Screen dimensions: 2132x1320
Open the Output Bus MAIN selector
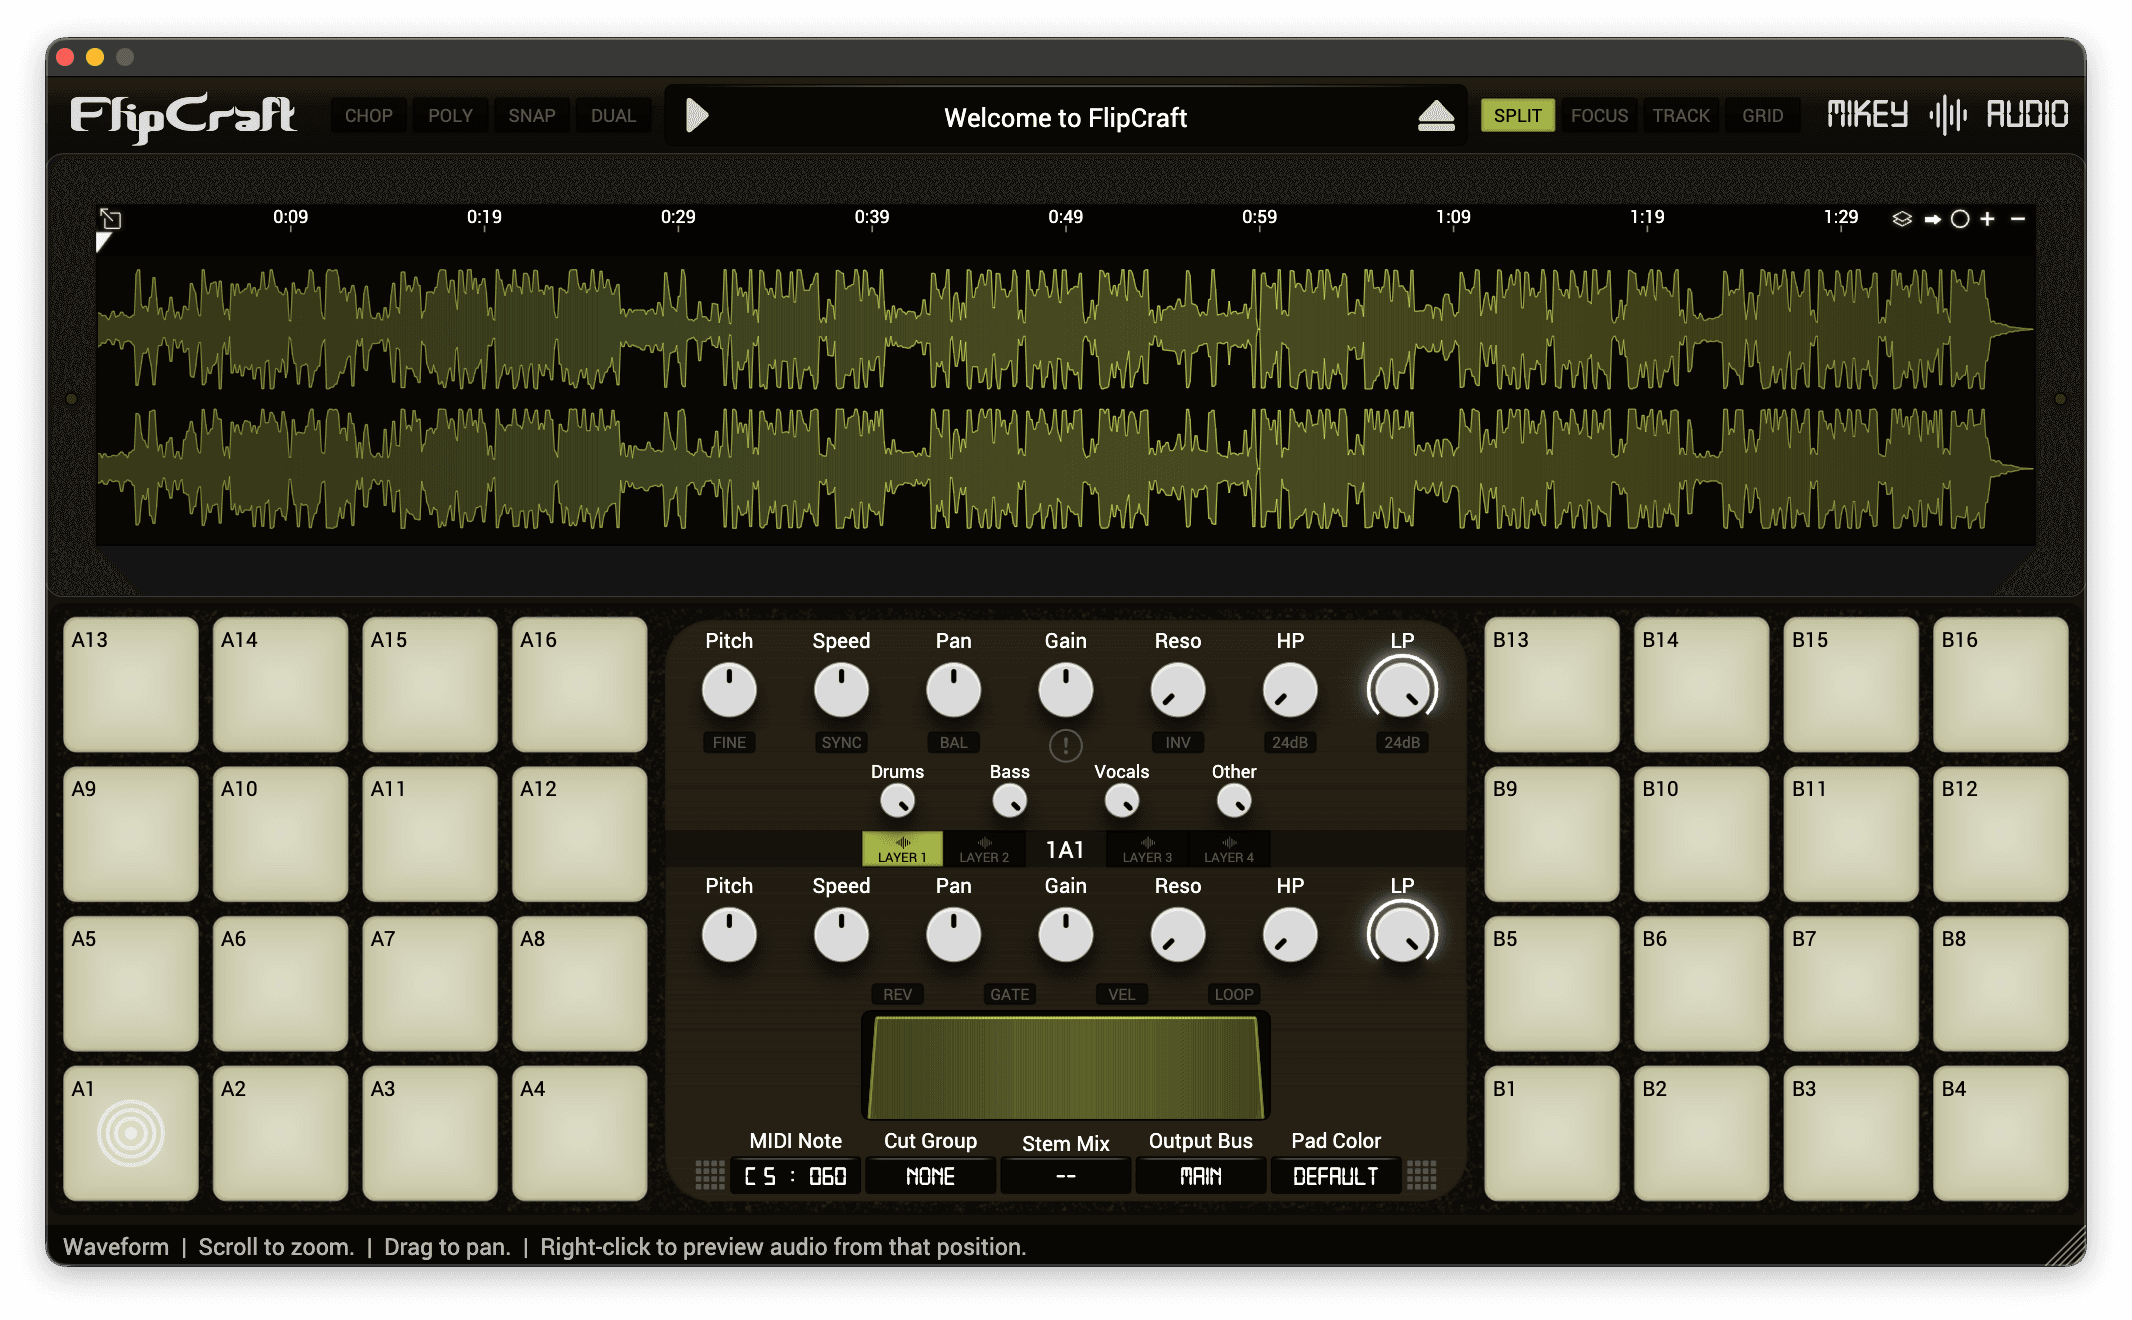click(x=1200, y=1176)
